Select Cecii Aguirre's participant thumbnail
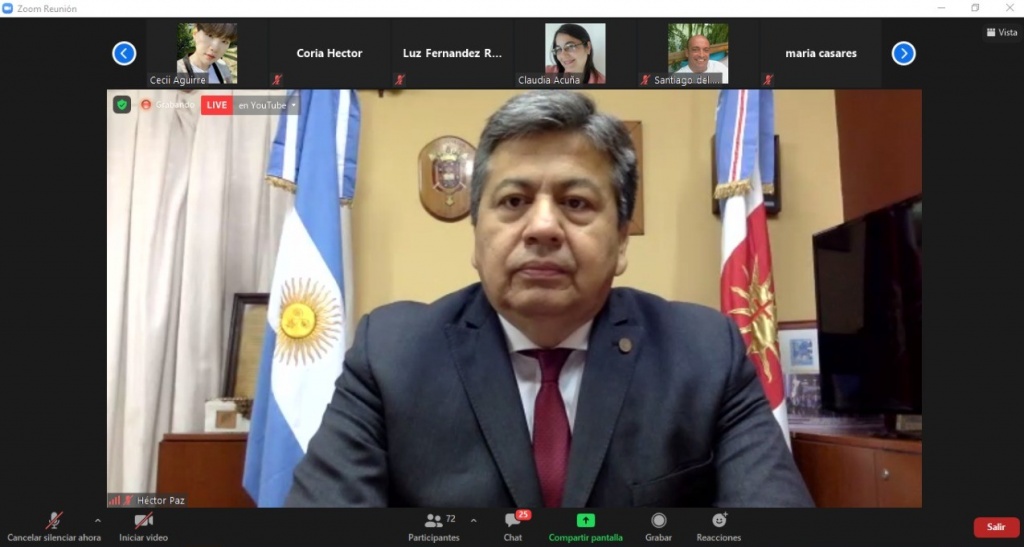1024x547 pixels. click(207, 54)
